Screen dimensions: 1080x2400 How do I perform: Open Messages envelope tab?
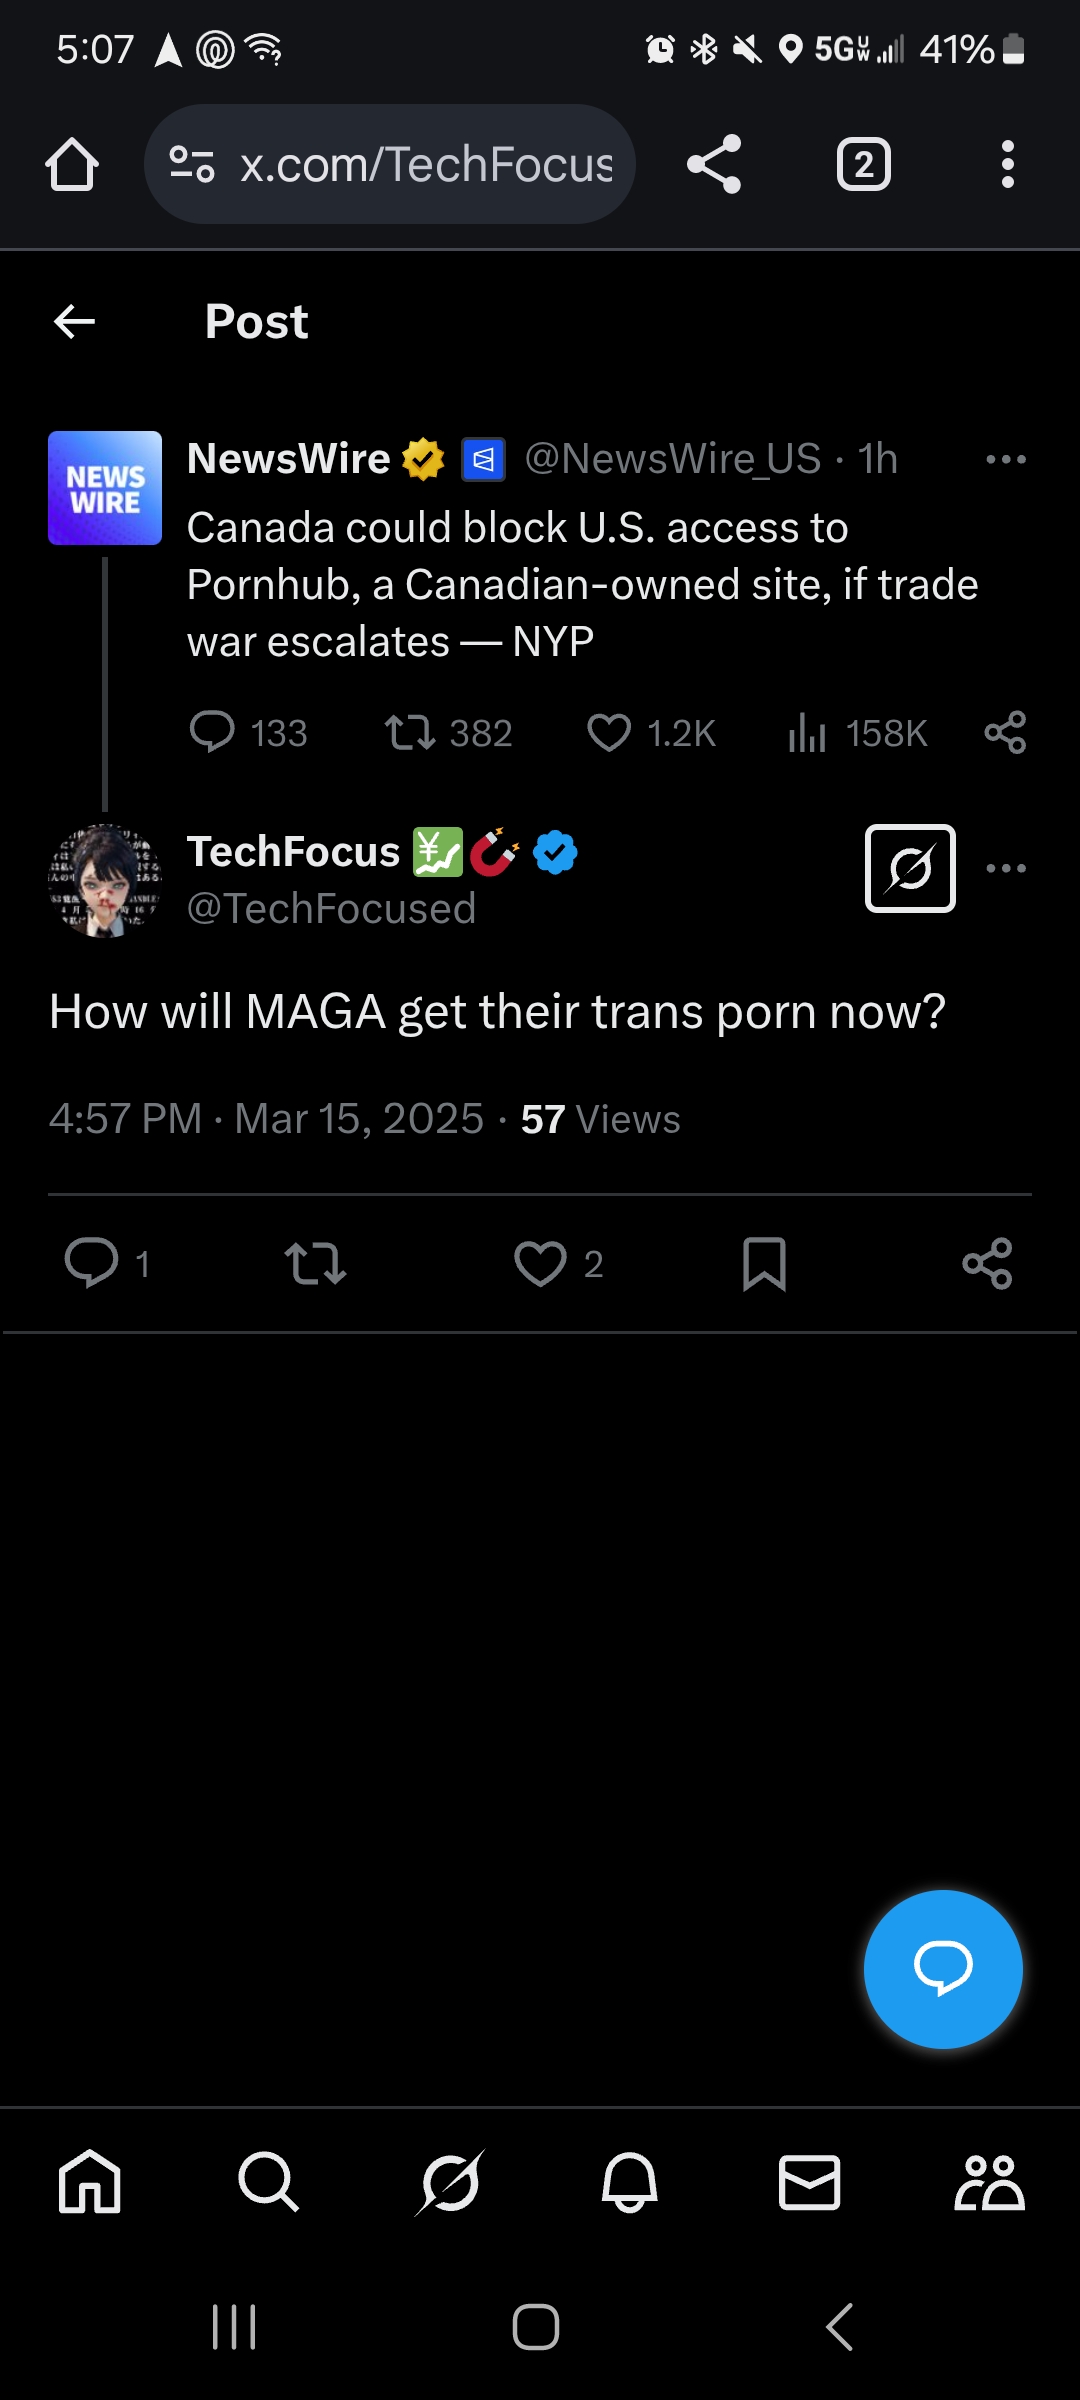tap(809, 2181)
